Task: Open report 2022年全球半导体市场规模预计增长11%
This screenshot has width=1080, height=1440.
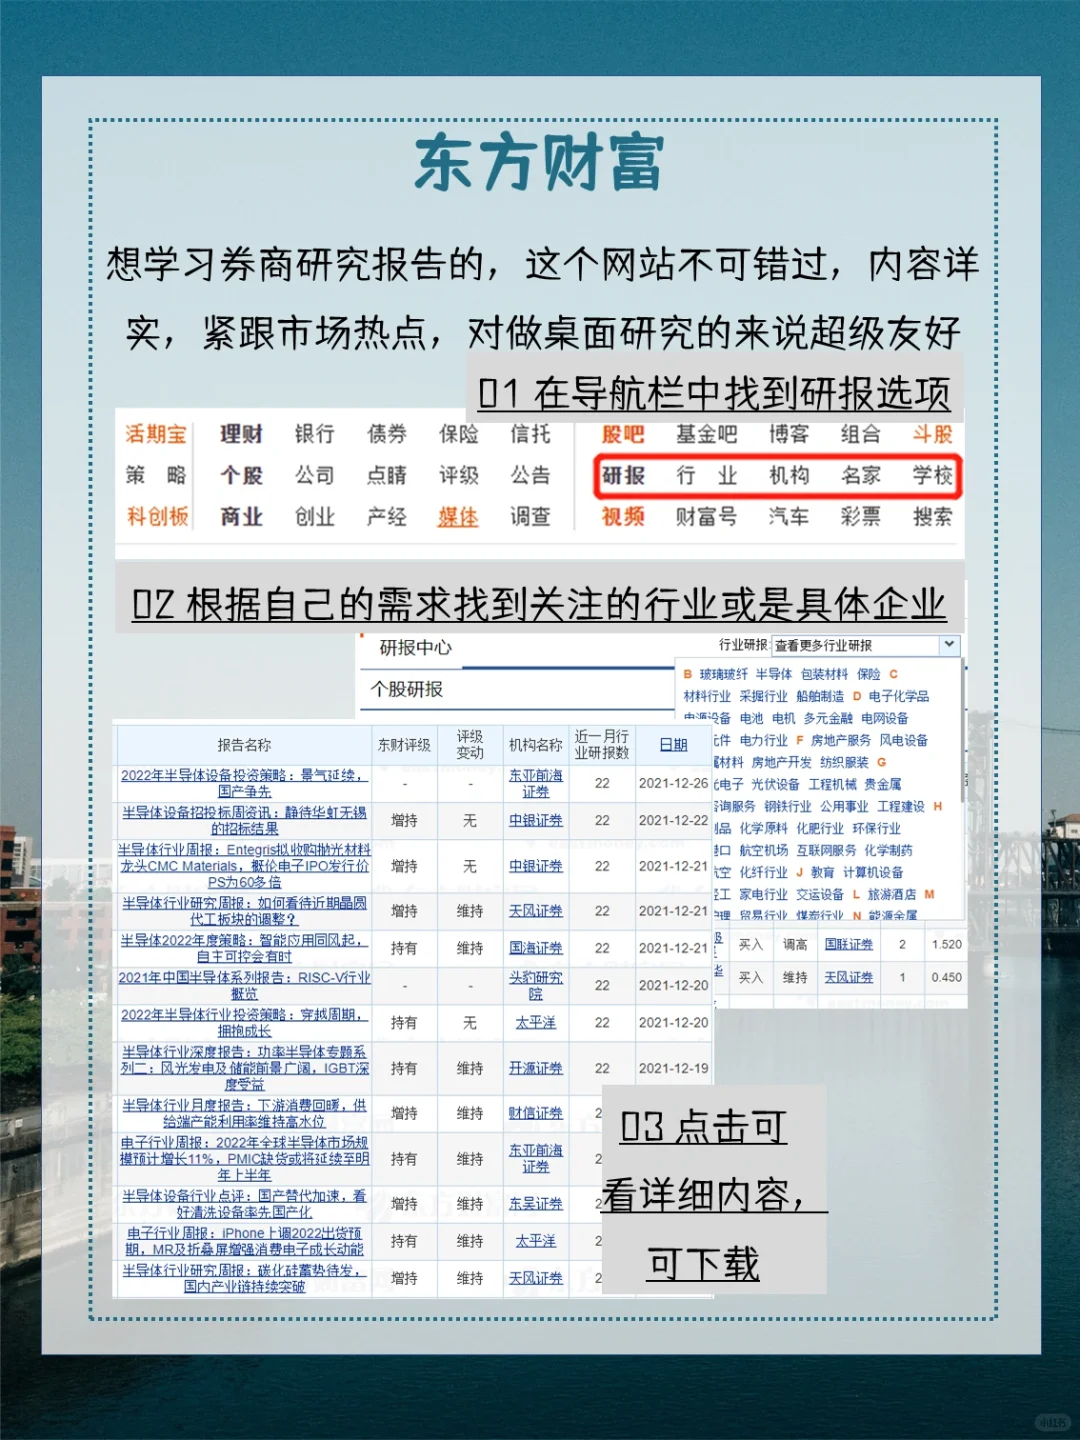Action: (245, 1158)
